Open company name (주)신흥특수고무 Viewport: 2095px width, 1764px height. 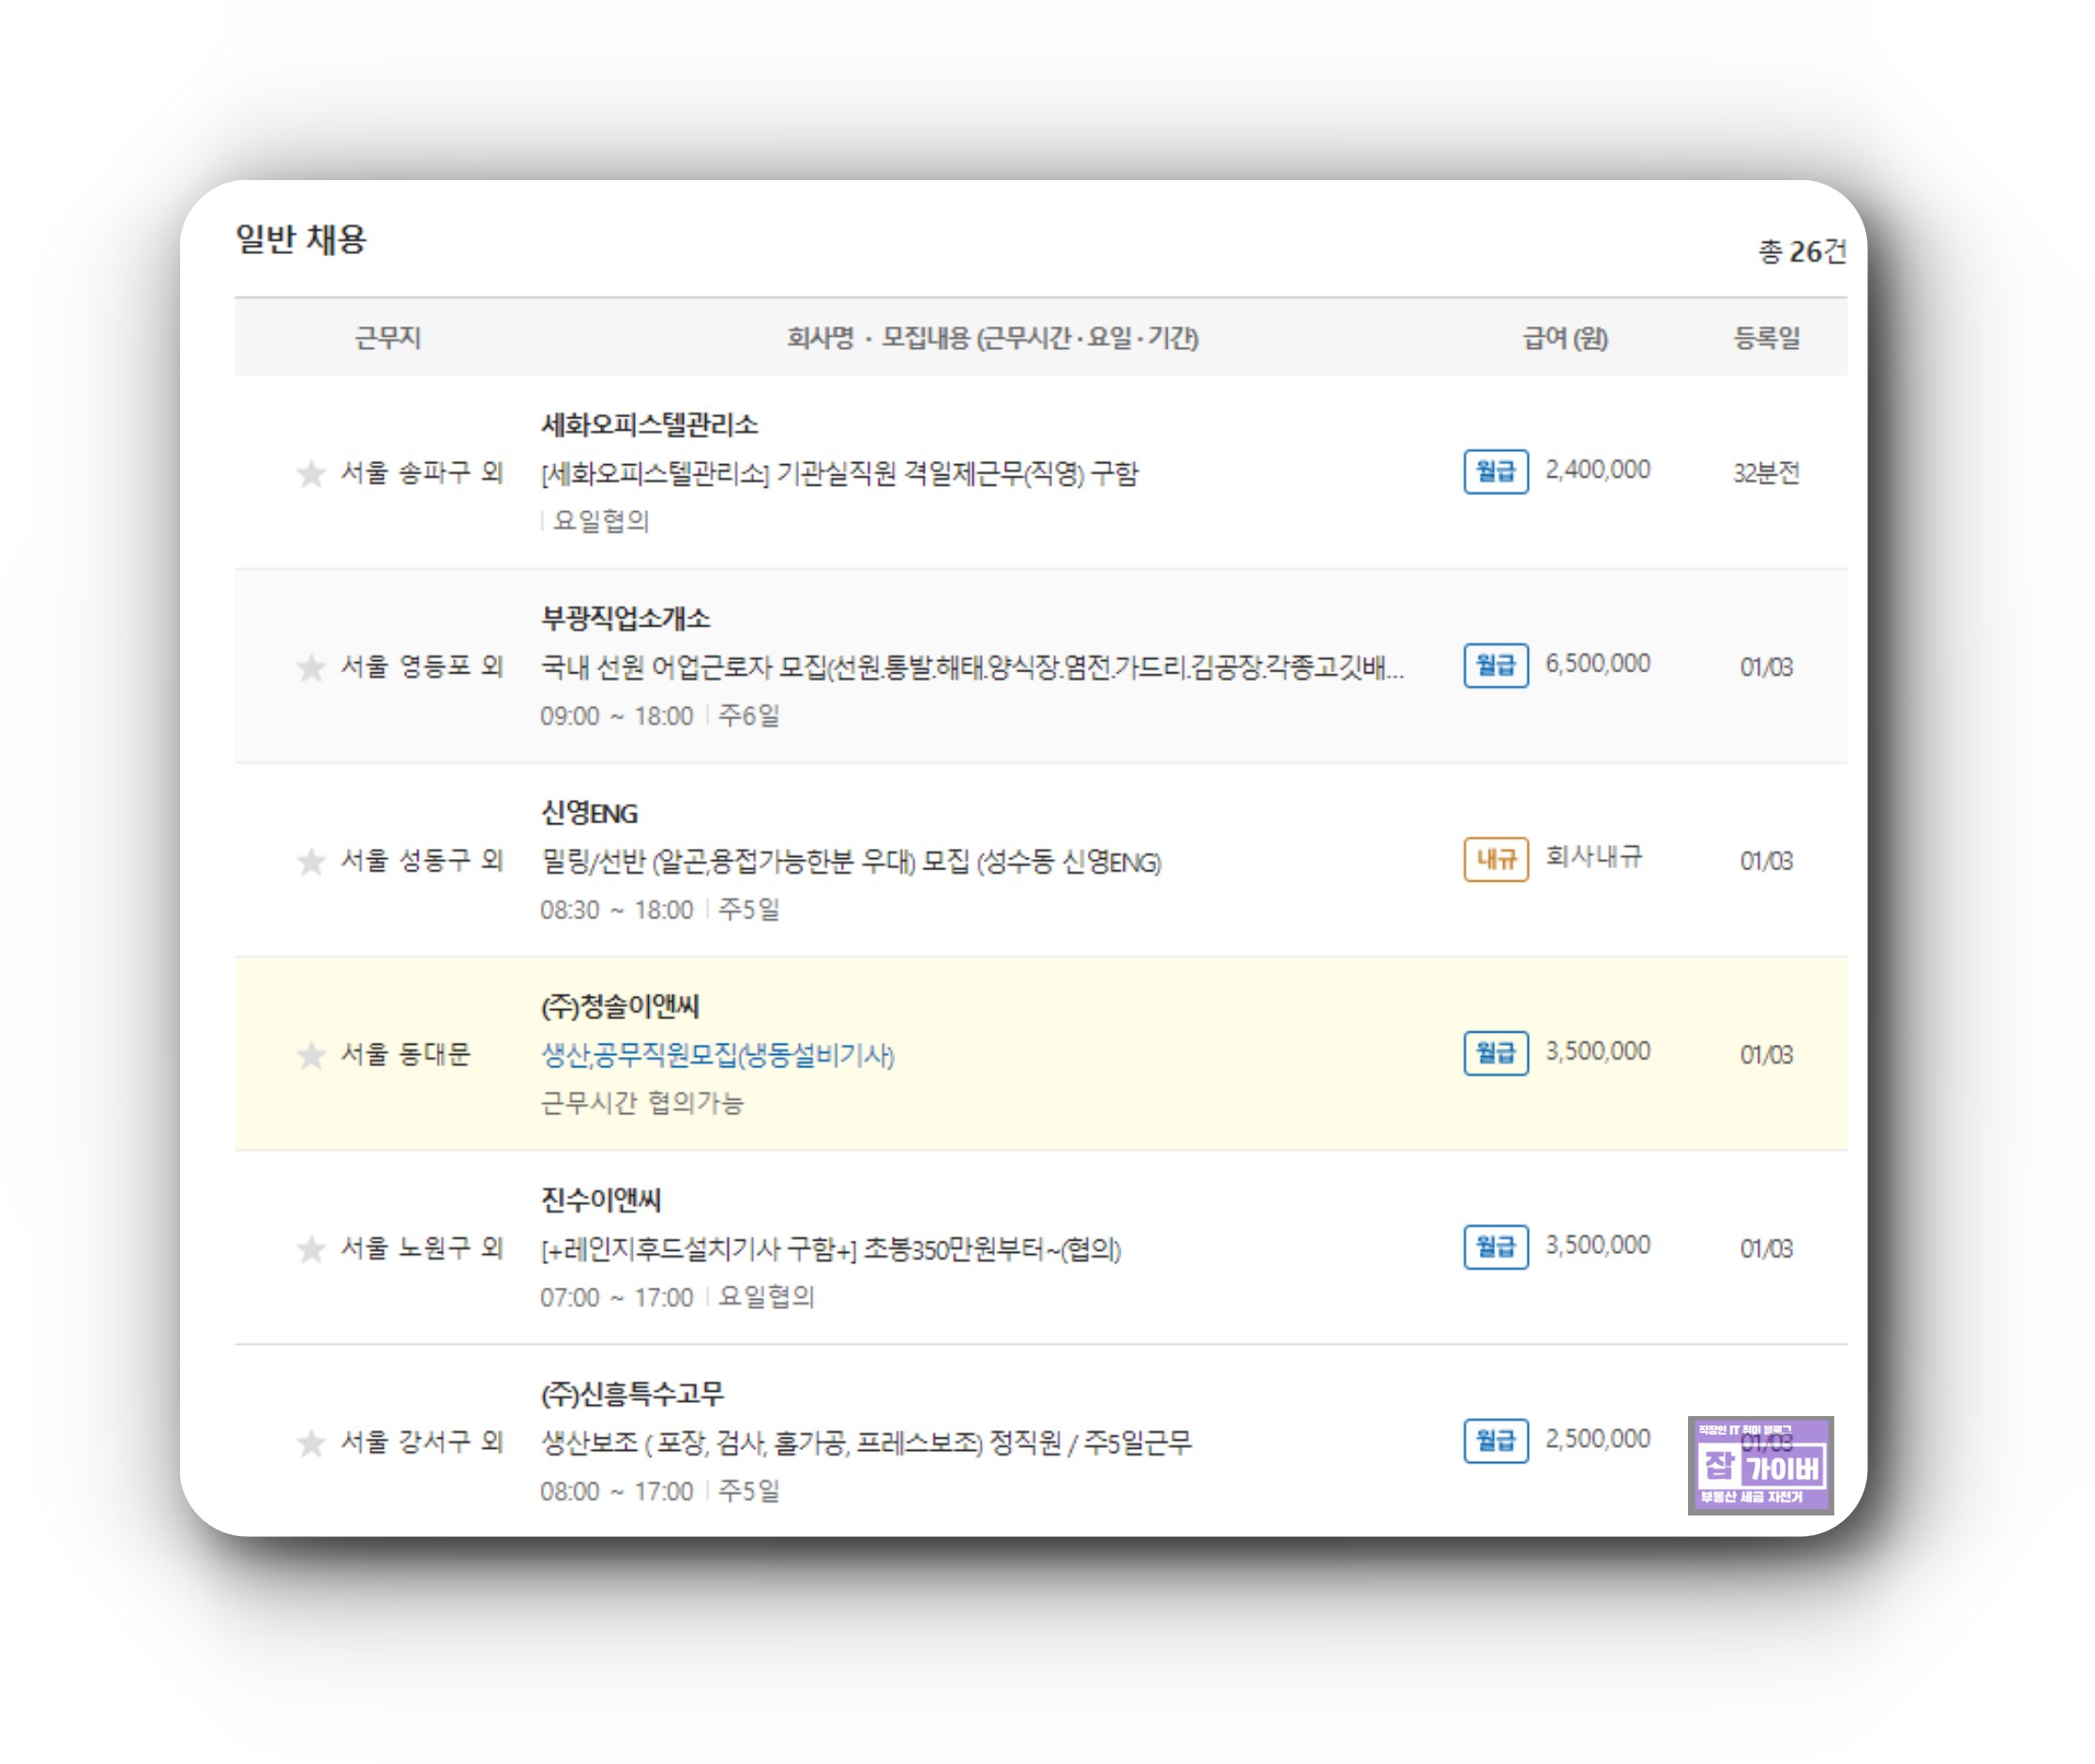[632, 1393]
